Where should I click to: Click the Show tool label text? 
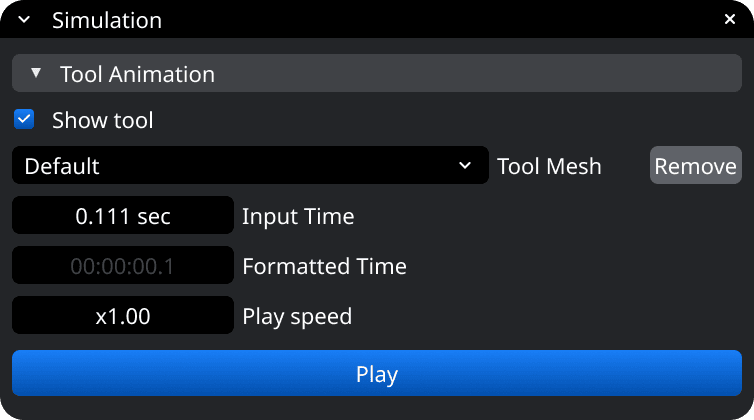(x=103, y=121)
